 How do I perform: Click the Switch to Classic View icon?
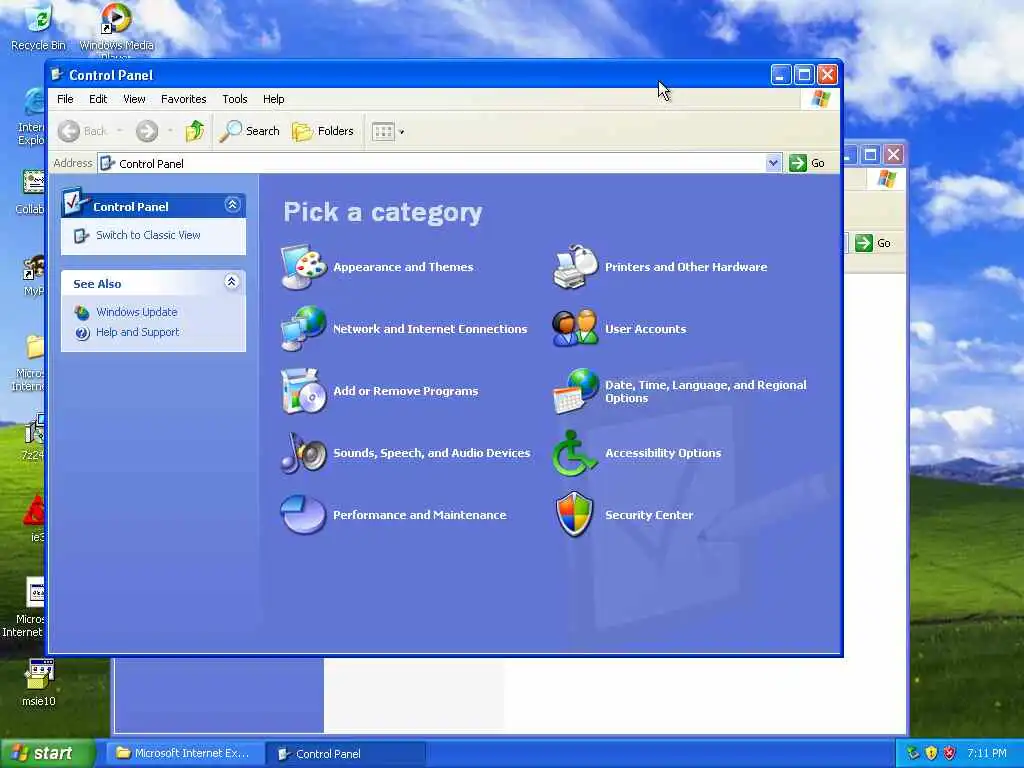click(81, 236)
